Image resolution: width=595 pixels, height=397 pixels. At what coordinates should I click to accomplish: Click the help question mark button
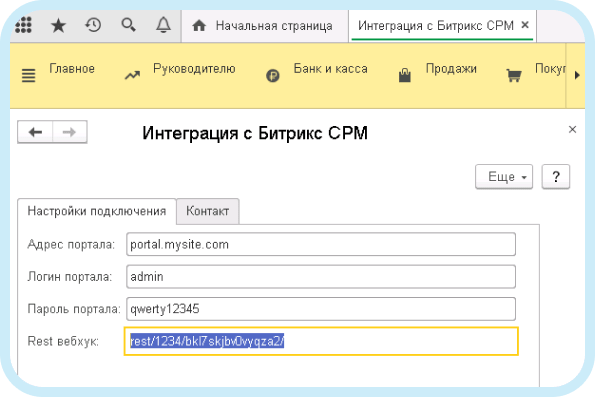coord(556,176)
